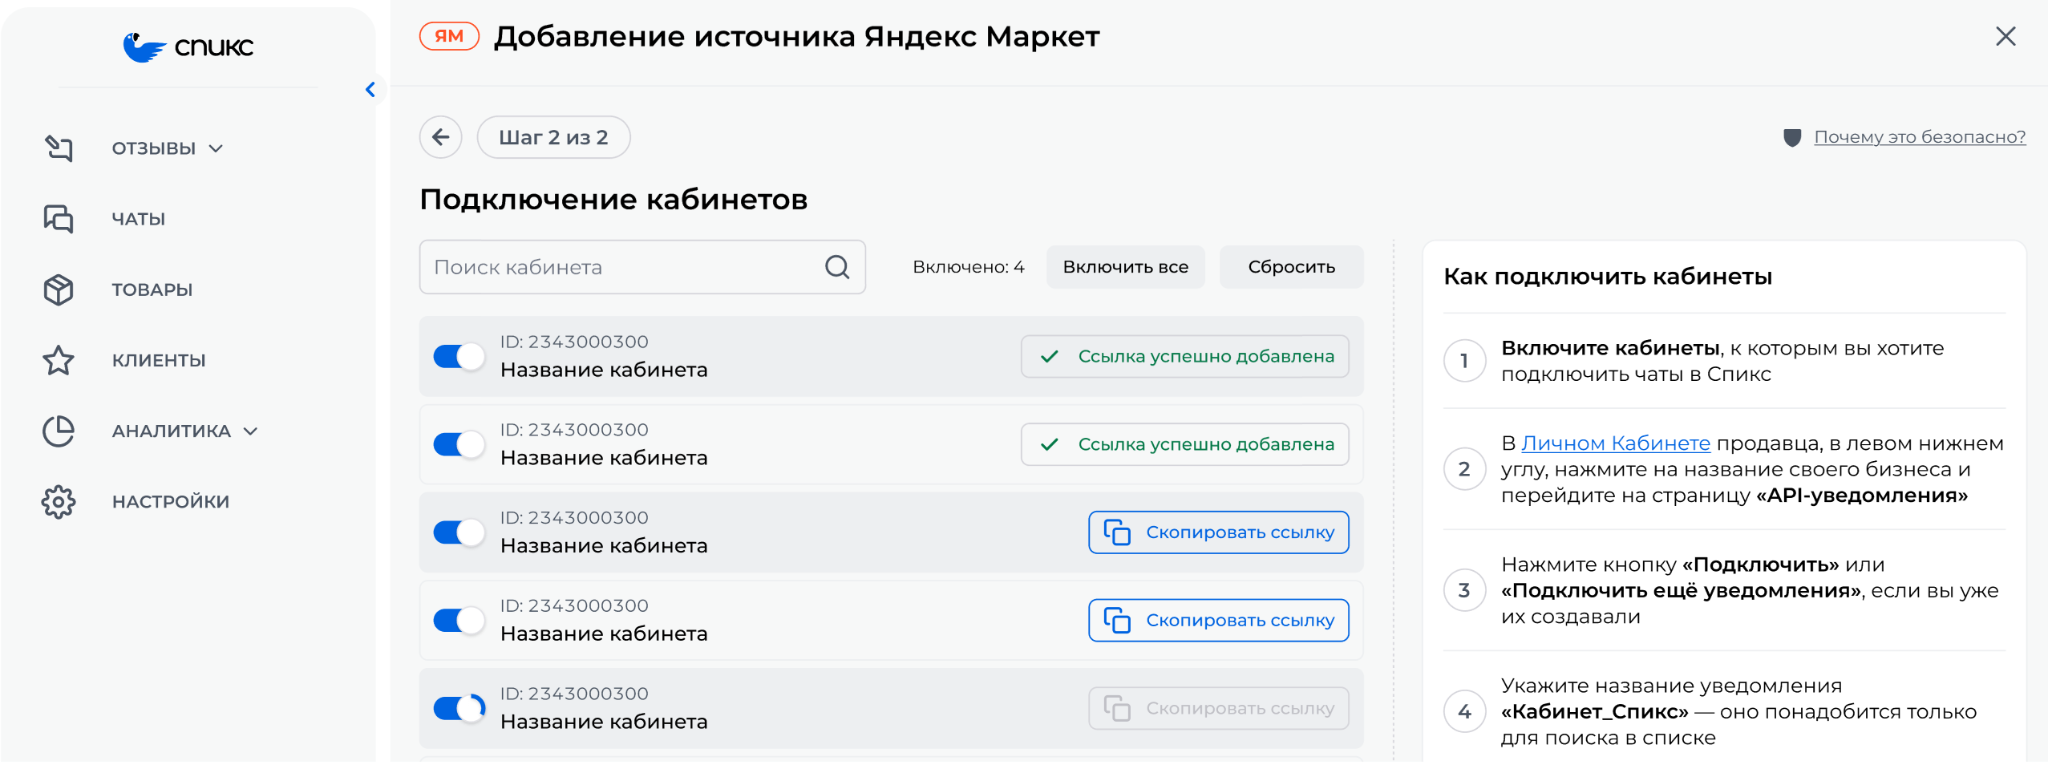Toggle the switch in the second cabinet row
Viewport: 2048px width, 762px height.
coord(459,444)
